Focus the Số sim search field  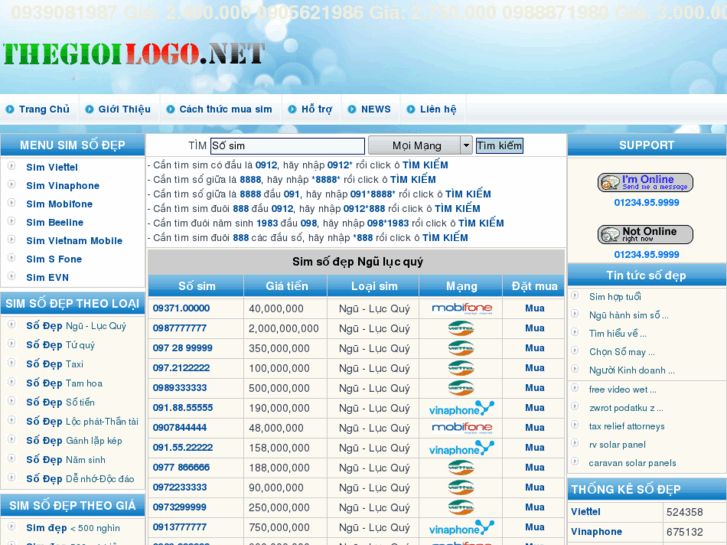(x=287, y=146)
